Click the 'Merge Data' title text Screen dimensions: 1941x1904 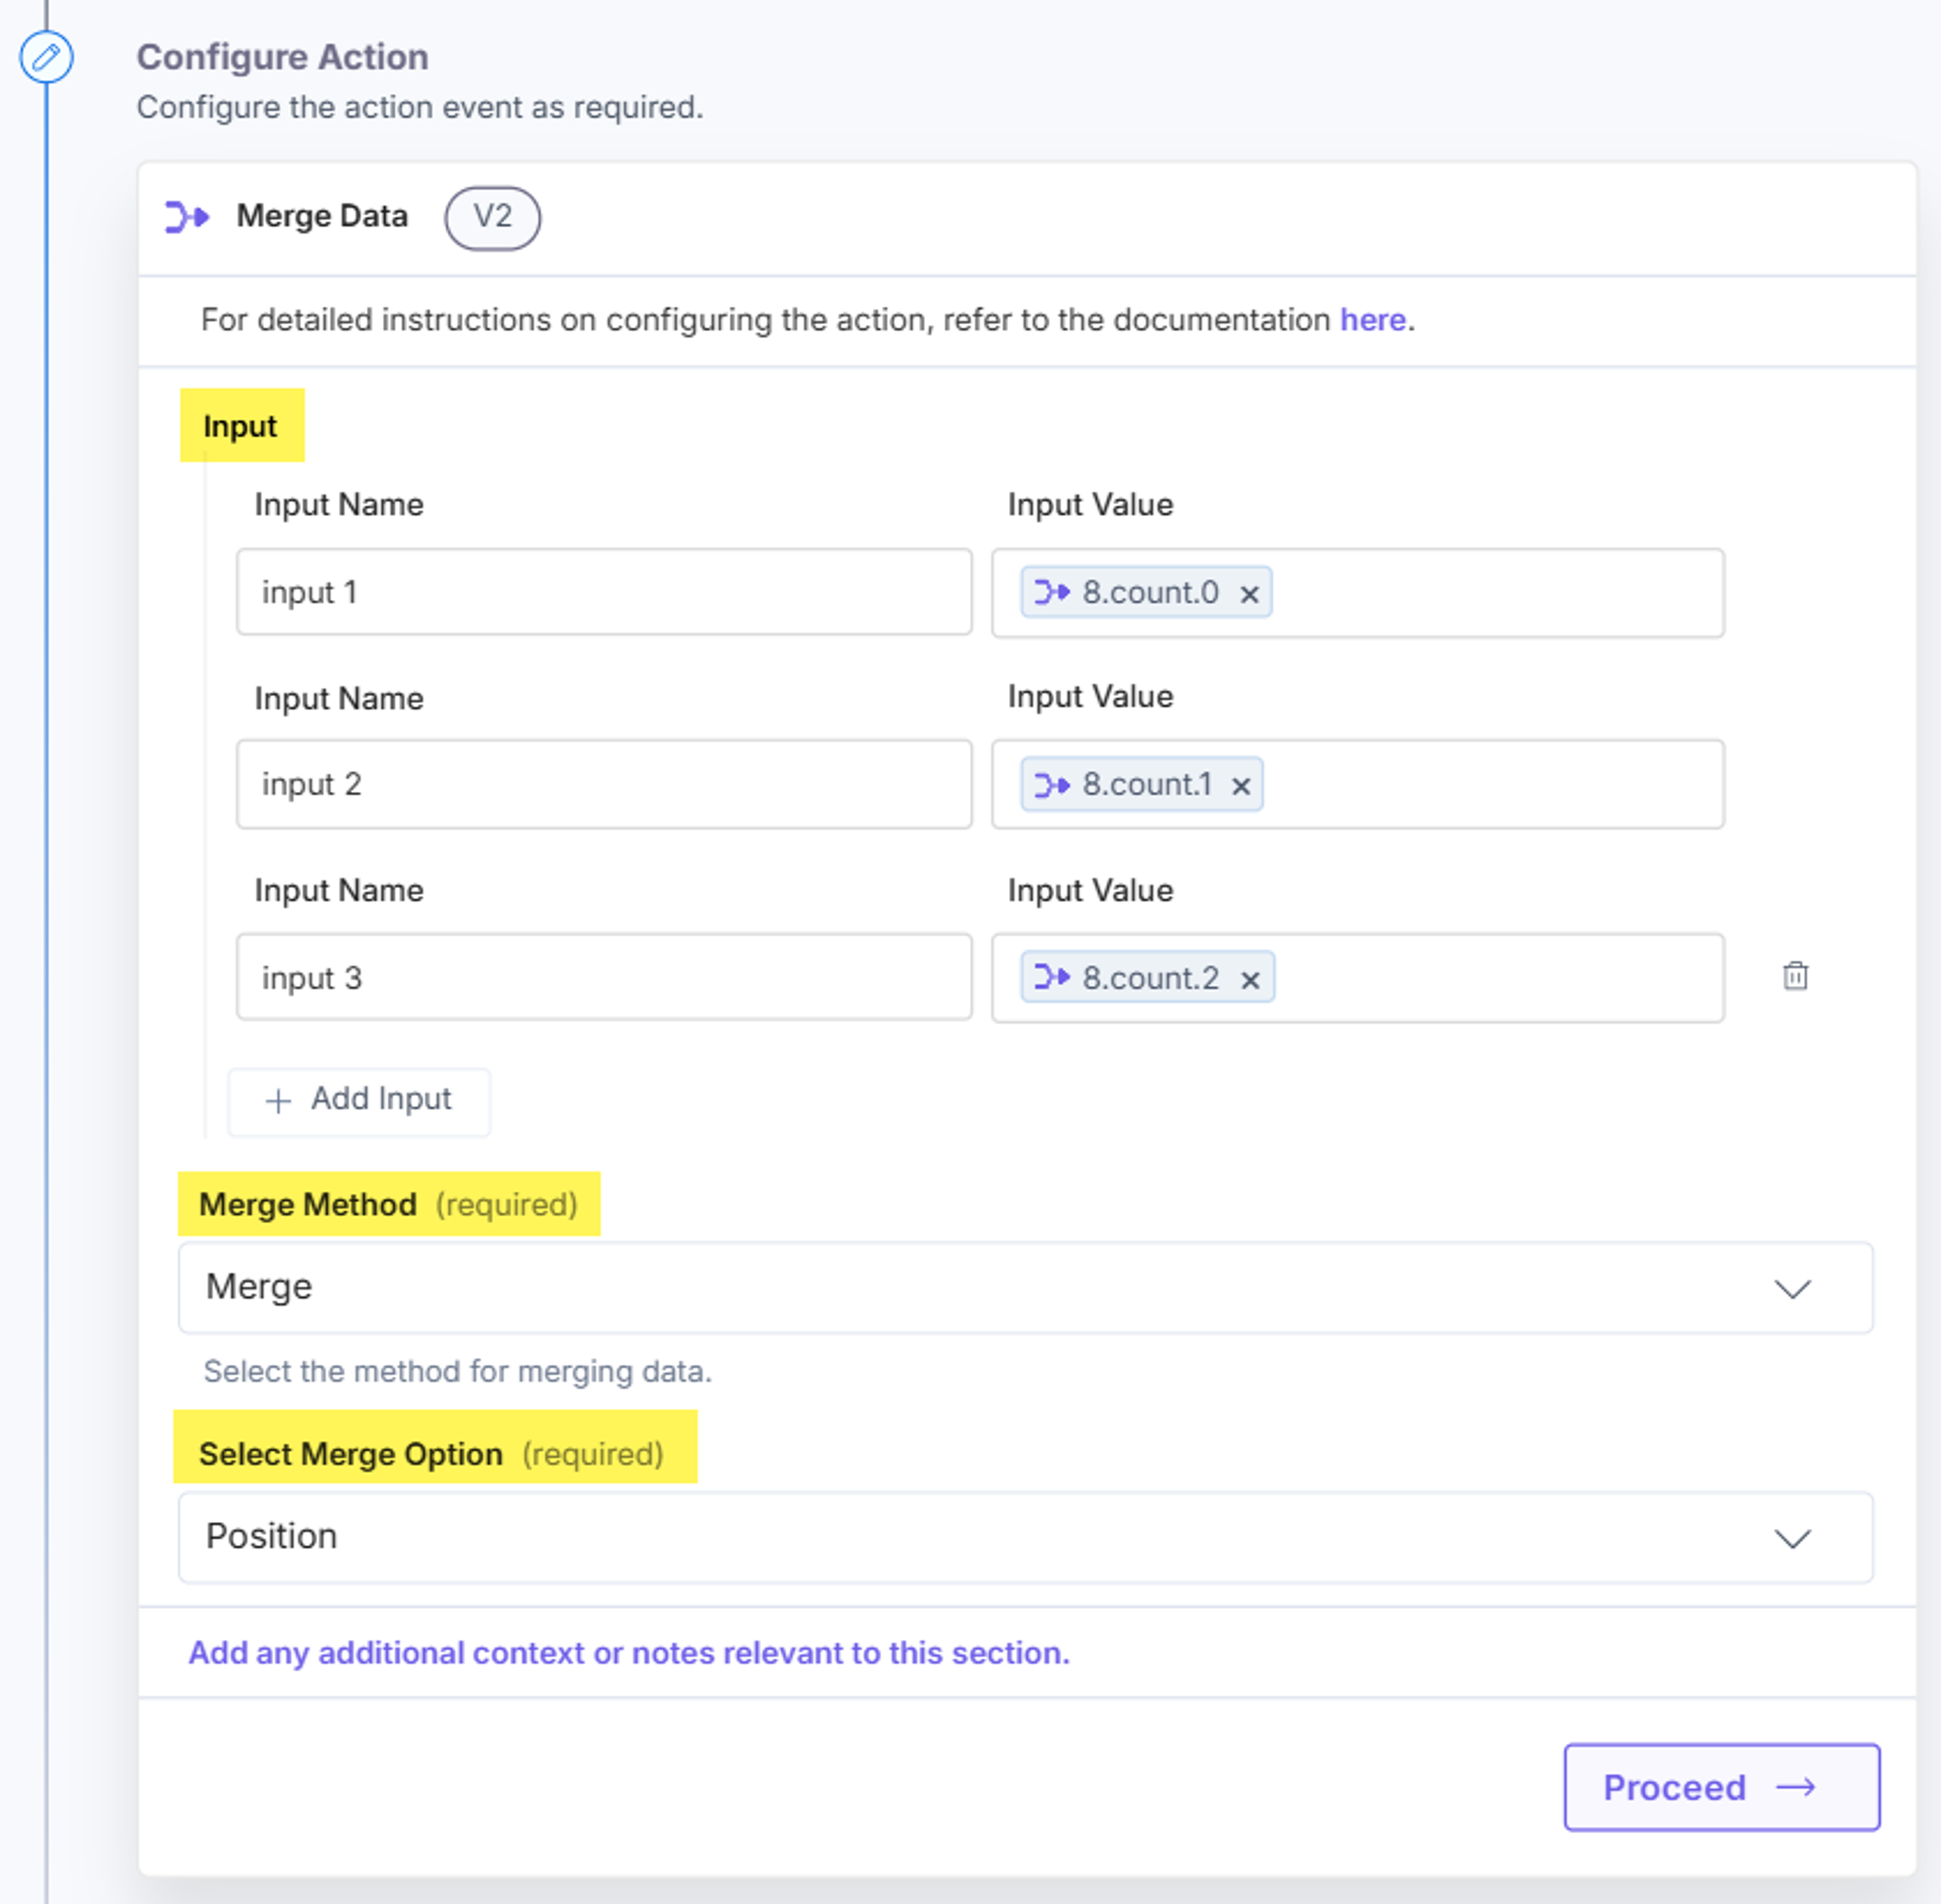[322, 216]
